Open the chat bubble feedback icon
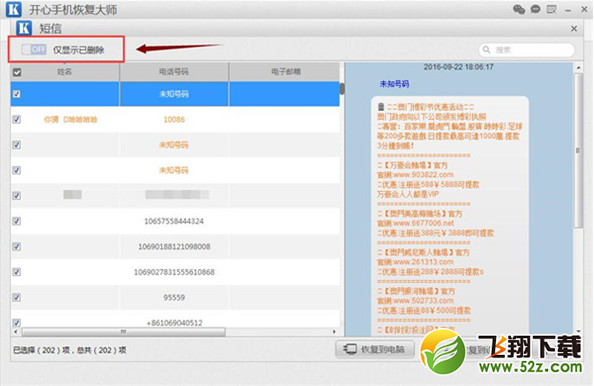This screenshot has width=594, height=386. (x=535, y=9)
